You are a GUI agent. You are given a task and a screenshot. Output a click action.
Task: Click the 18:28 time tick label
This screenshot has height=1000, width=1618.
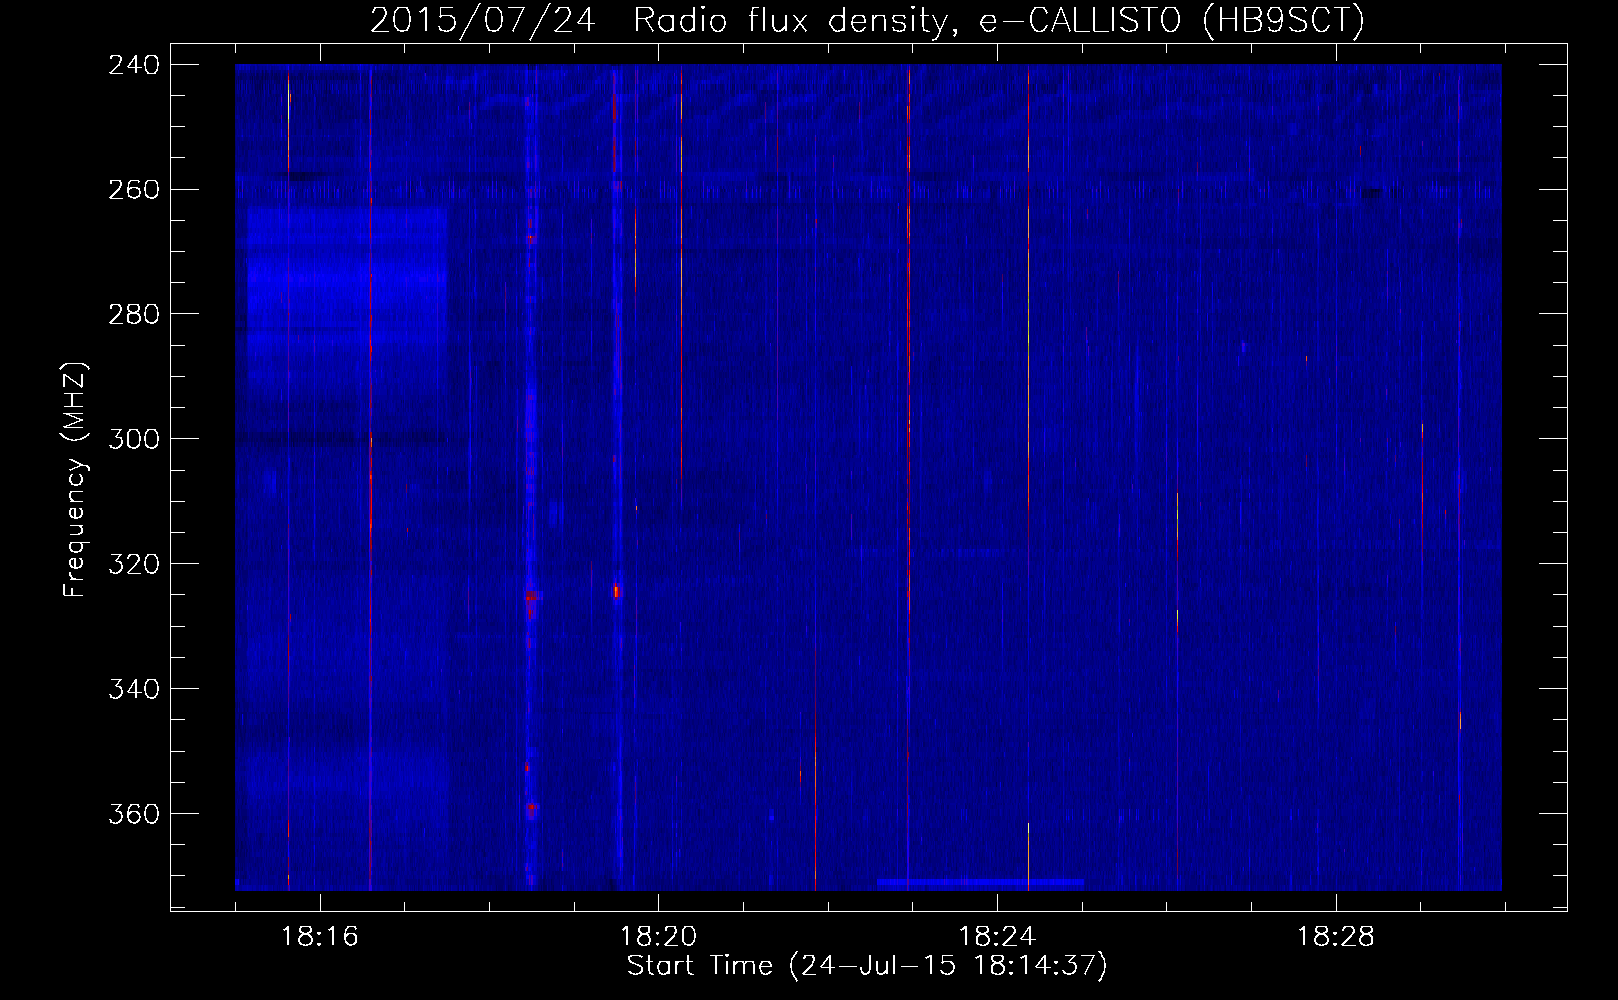(1336, 937)
